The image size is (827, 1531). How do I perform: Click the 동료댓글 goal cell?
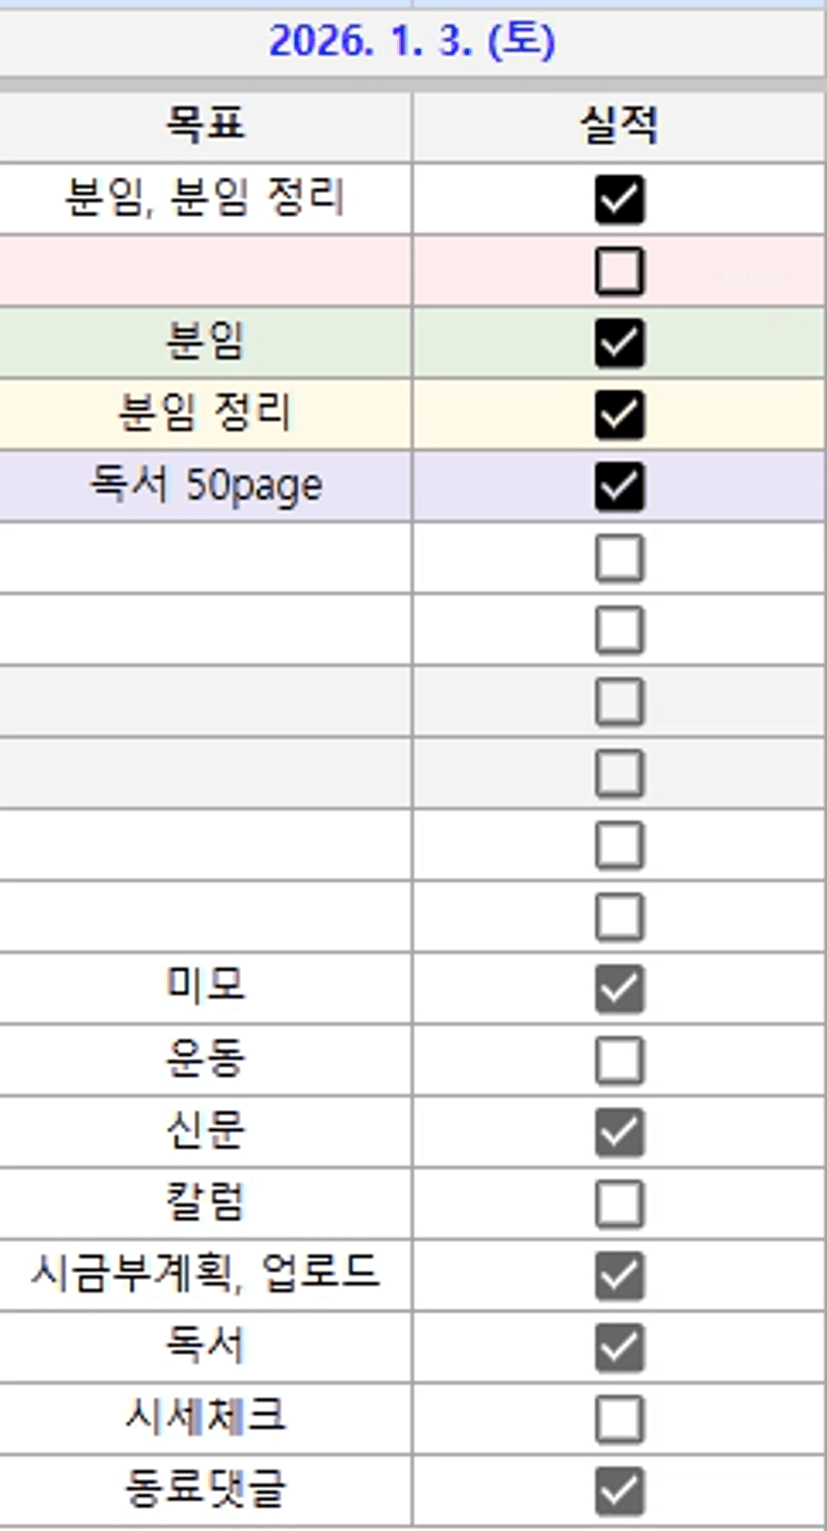tap(205, 1491)
